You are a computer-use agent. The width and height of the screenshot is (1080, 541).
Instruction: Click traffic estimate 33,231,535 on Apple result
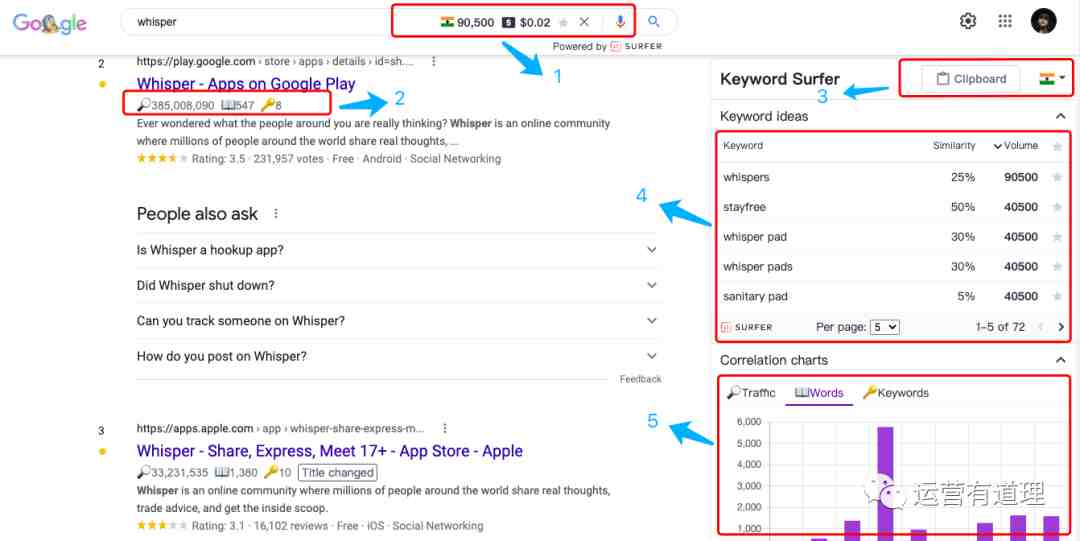(172, 473)
